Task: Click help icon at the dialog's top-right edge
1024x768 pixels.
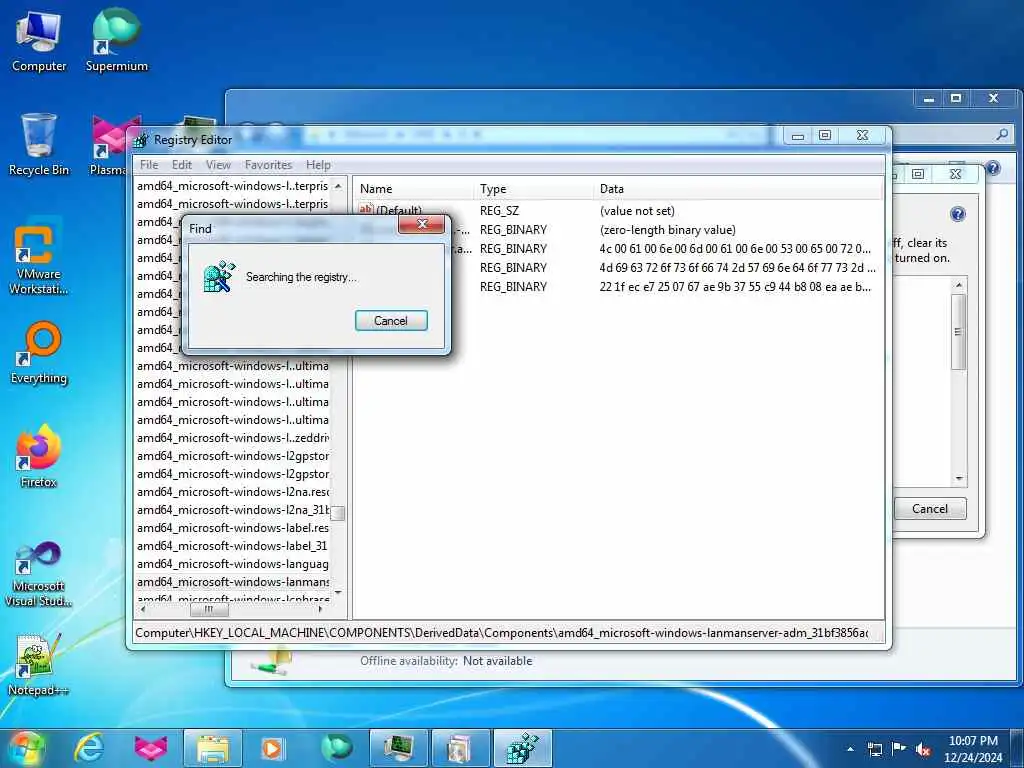Action: (x=993, y=168)
